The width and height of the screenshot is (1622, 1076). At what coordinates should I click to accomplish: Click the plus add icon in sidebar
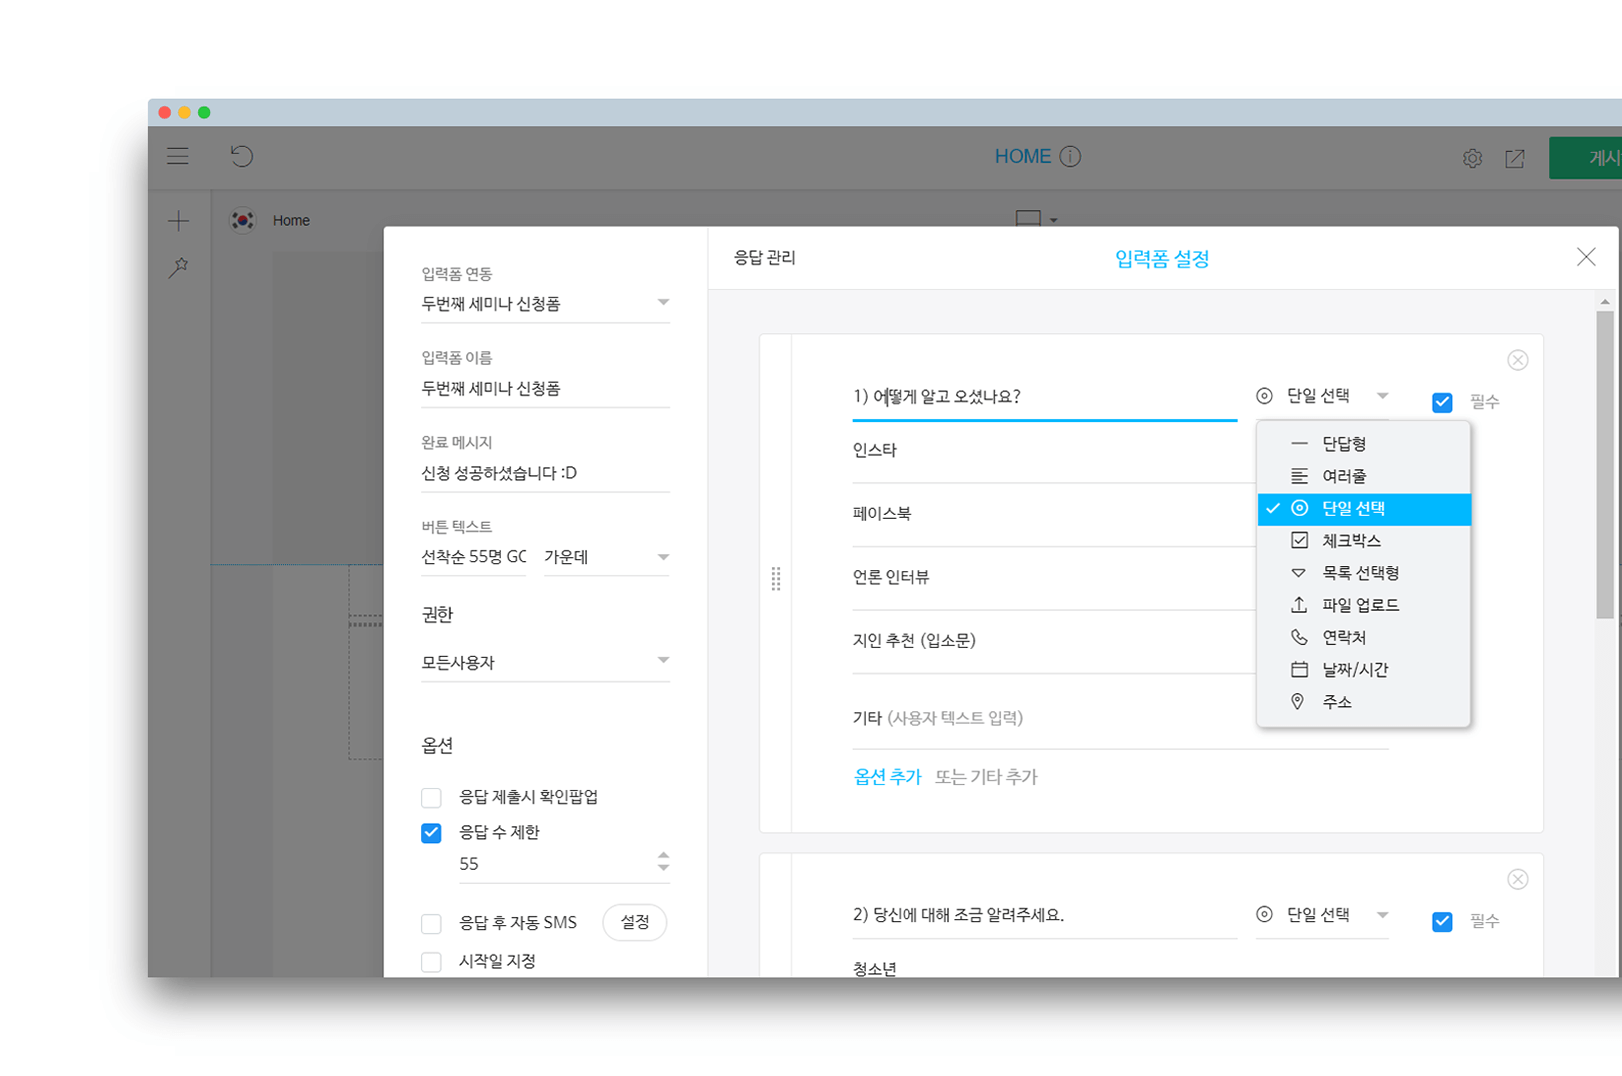pyautogui.click(x=179, y=220)
